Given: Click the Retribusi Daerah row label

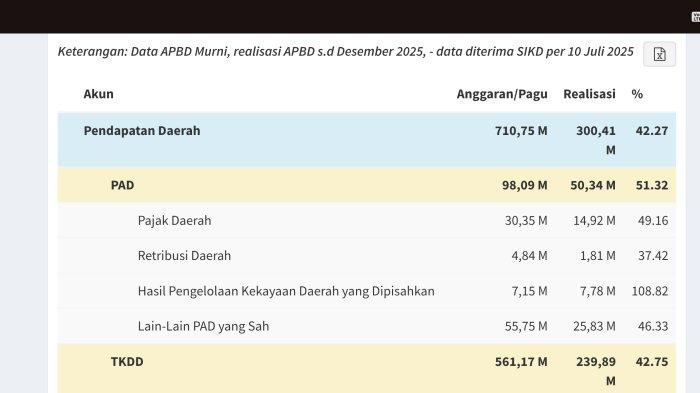Looking at the screenshot, I should point(184,255).
